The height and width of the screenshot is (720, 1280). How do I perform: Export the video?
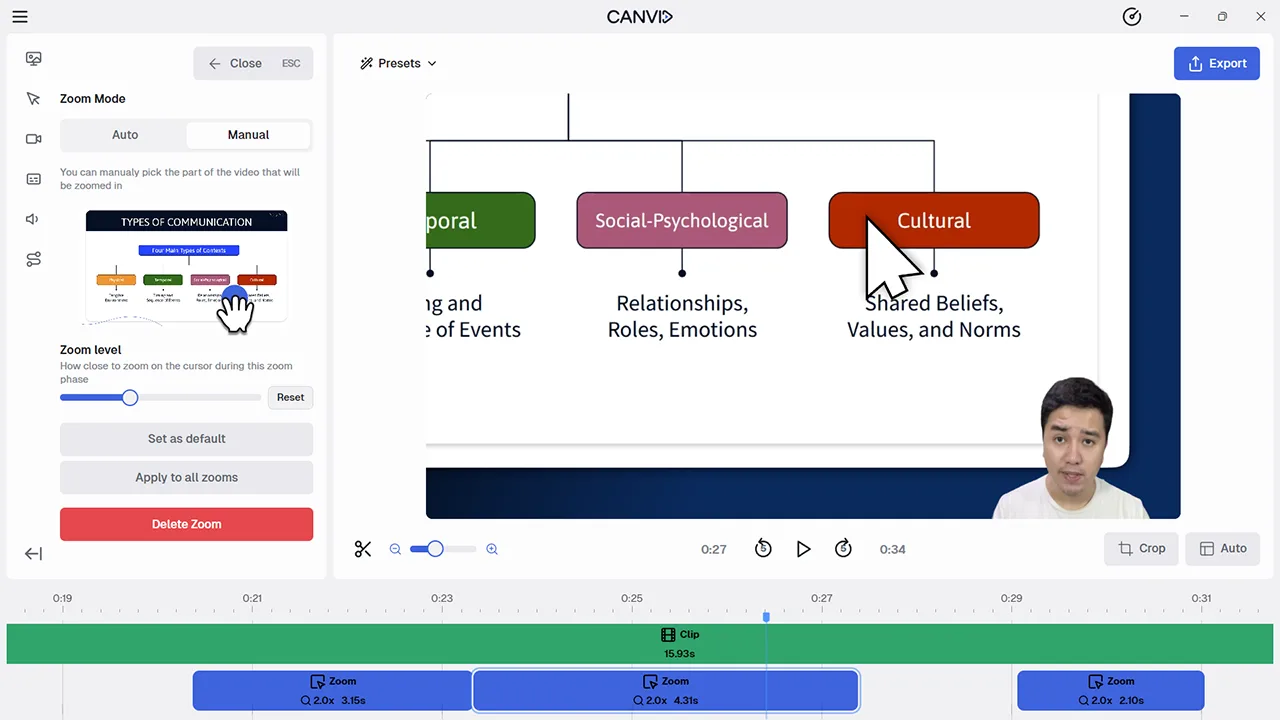point(1216,63)
